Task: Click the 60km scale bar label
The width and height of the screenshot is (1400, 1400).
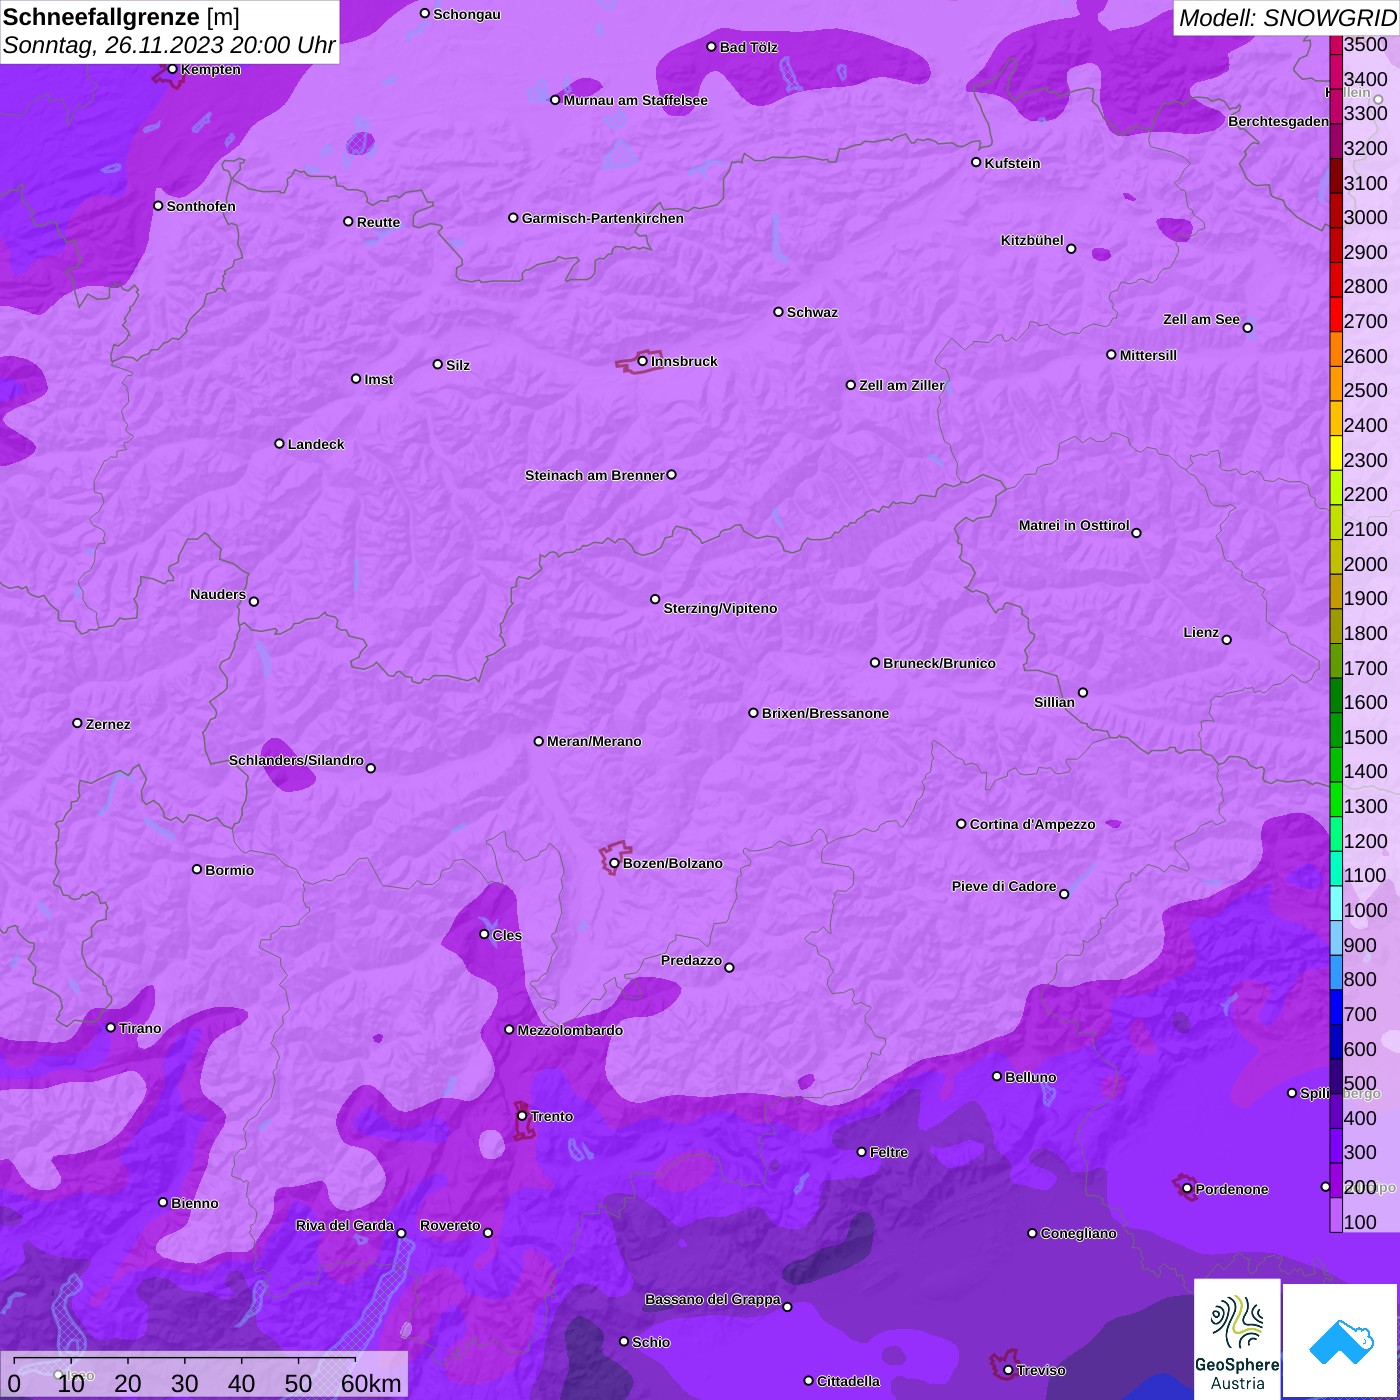Action: 371,1383
